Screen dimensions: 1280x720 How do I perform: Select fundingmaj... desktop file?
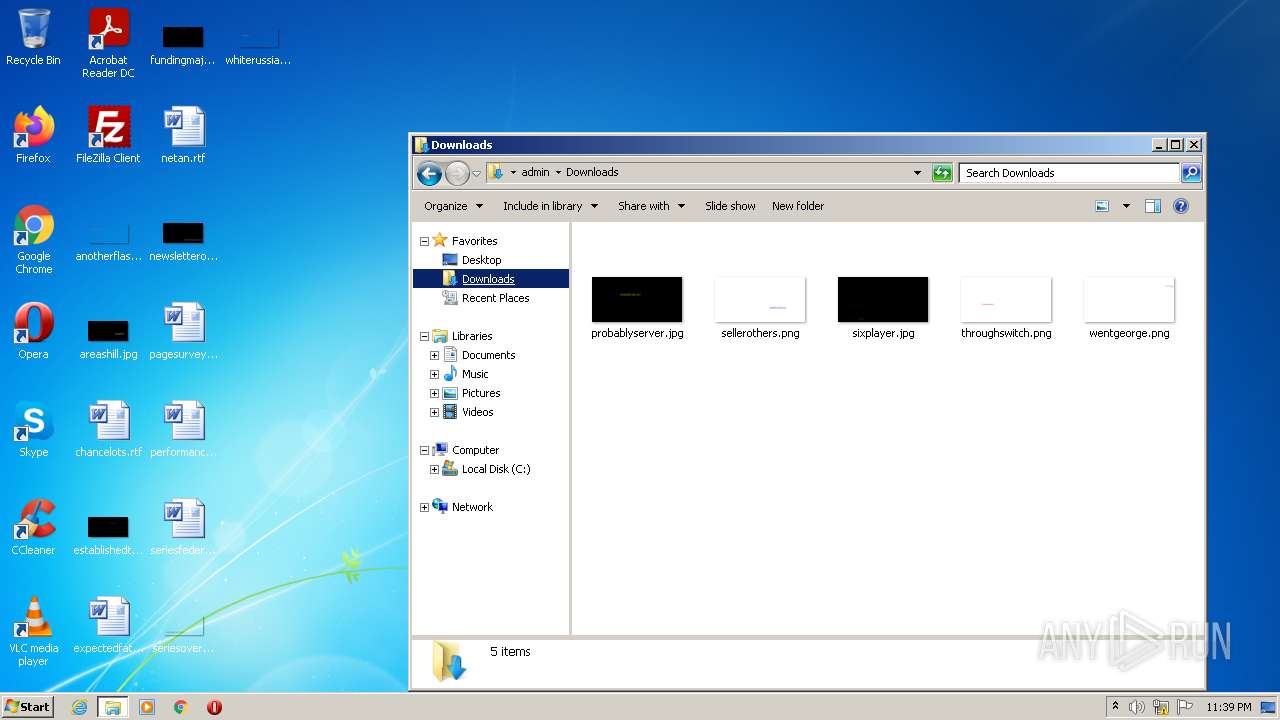183,45
